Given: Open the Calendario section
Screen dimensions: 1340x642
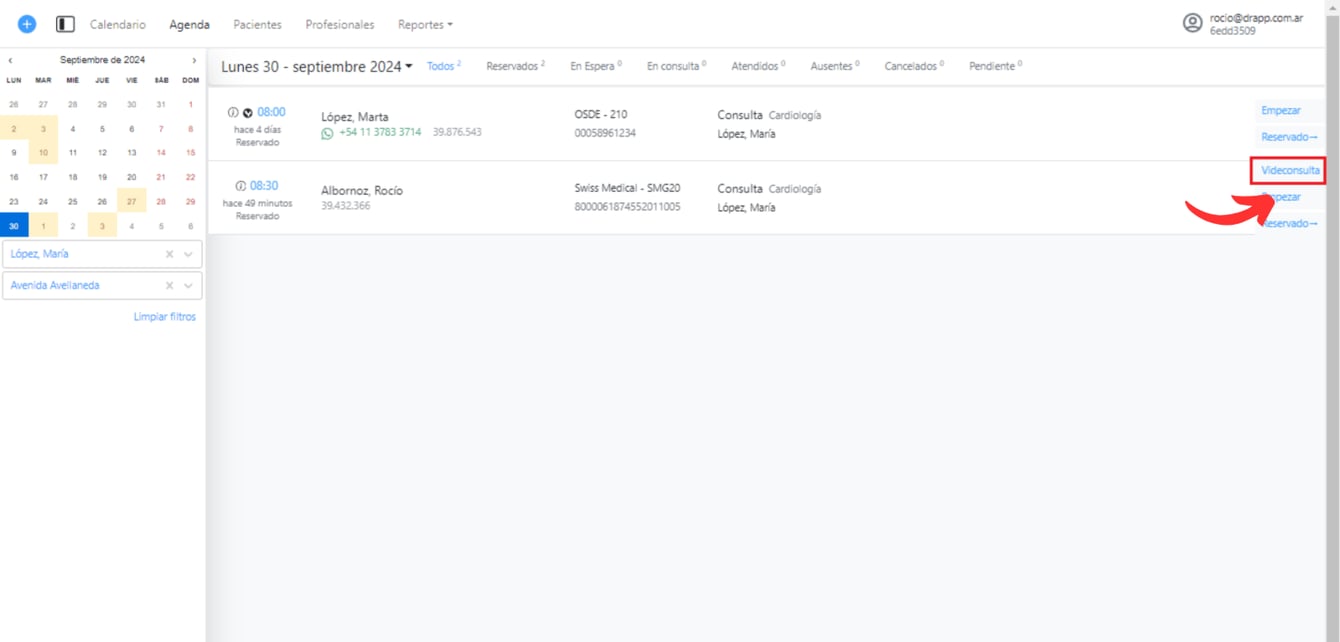Looking at the screenshot, I should [x=118, y=24].
